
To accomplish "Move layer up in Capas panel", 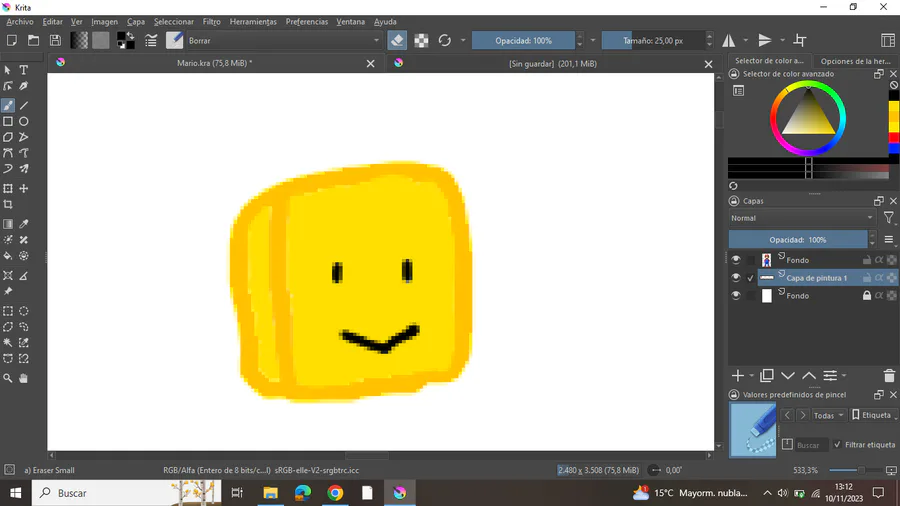I will [809, 376].
